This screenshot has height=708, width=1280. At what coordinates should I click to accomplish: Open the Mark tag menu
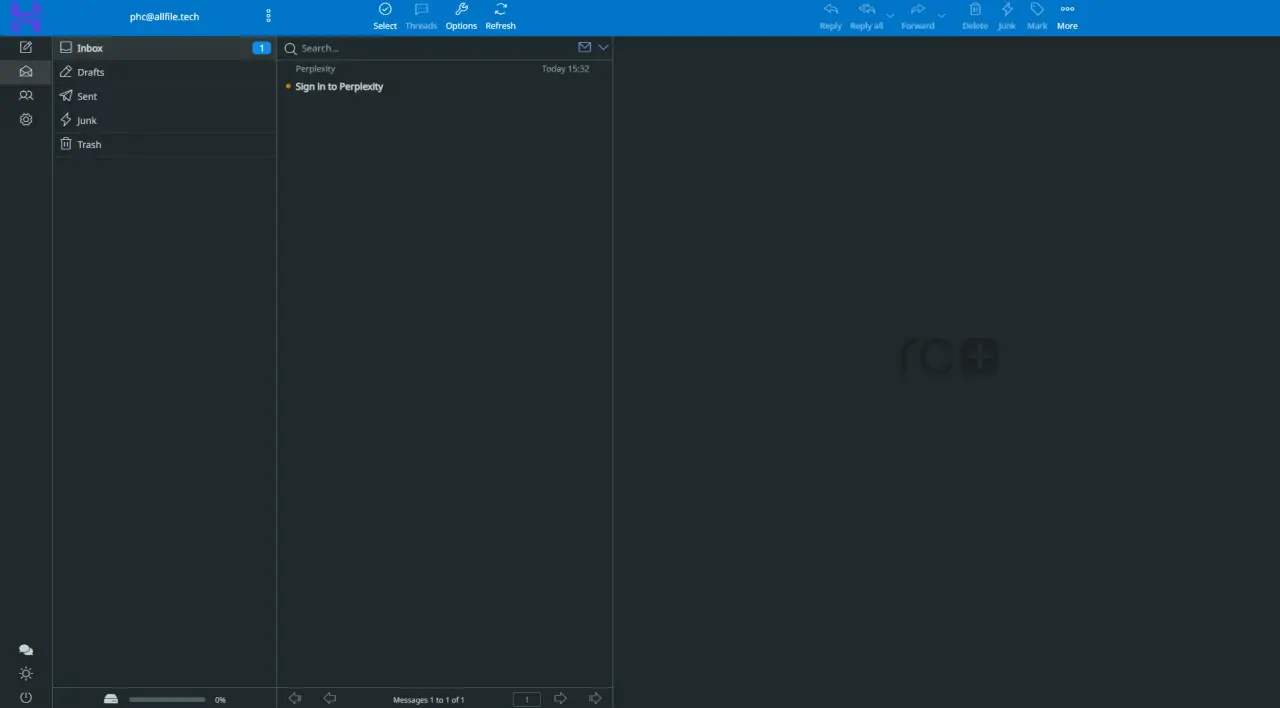coord(1037,16)
